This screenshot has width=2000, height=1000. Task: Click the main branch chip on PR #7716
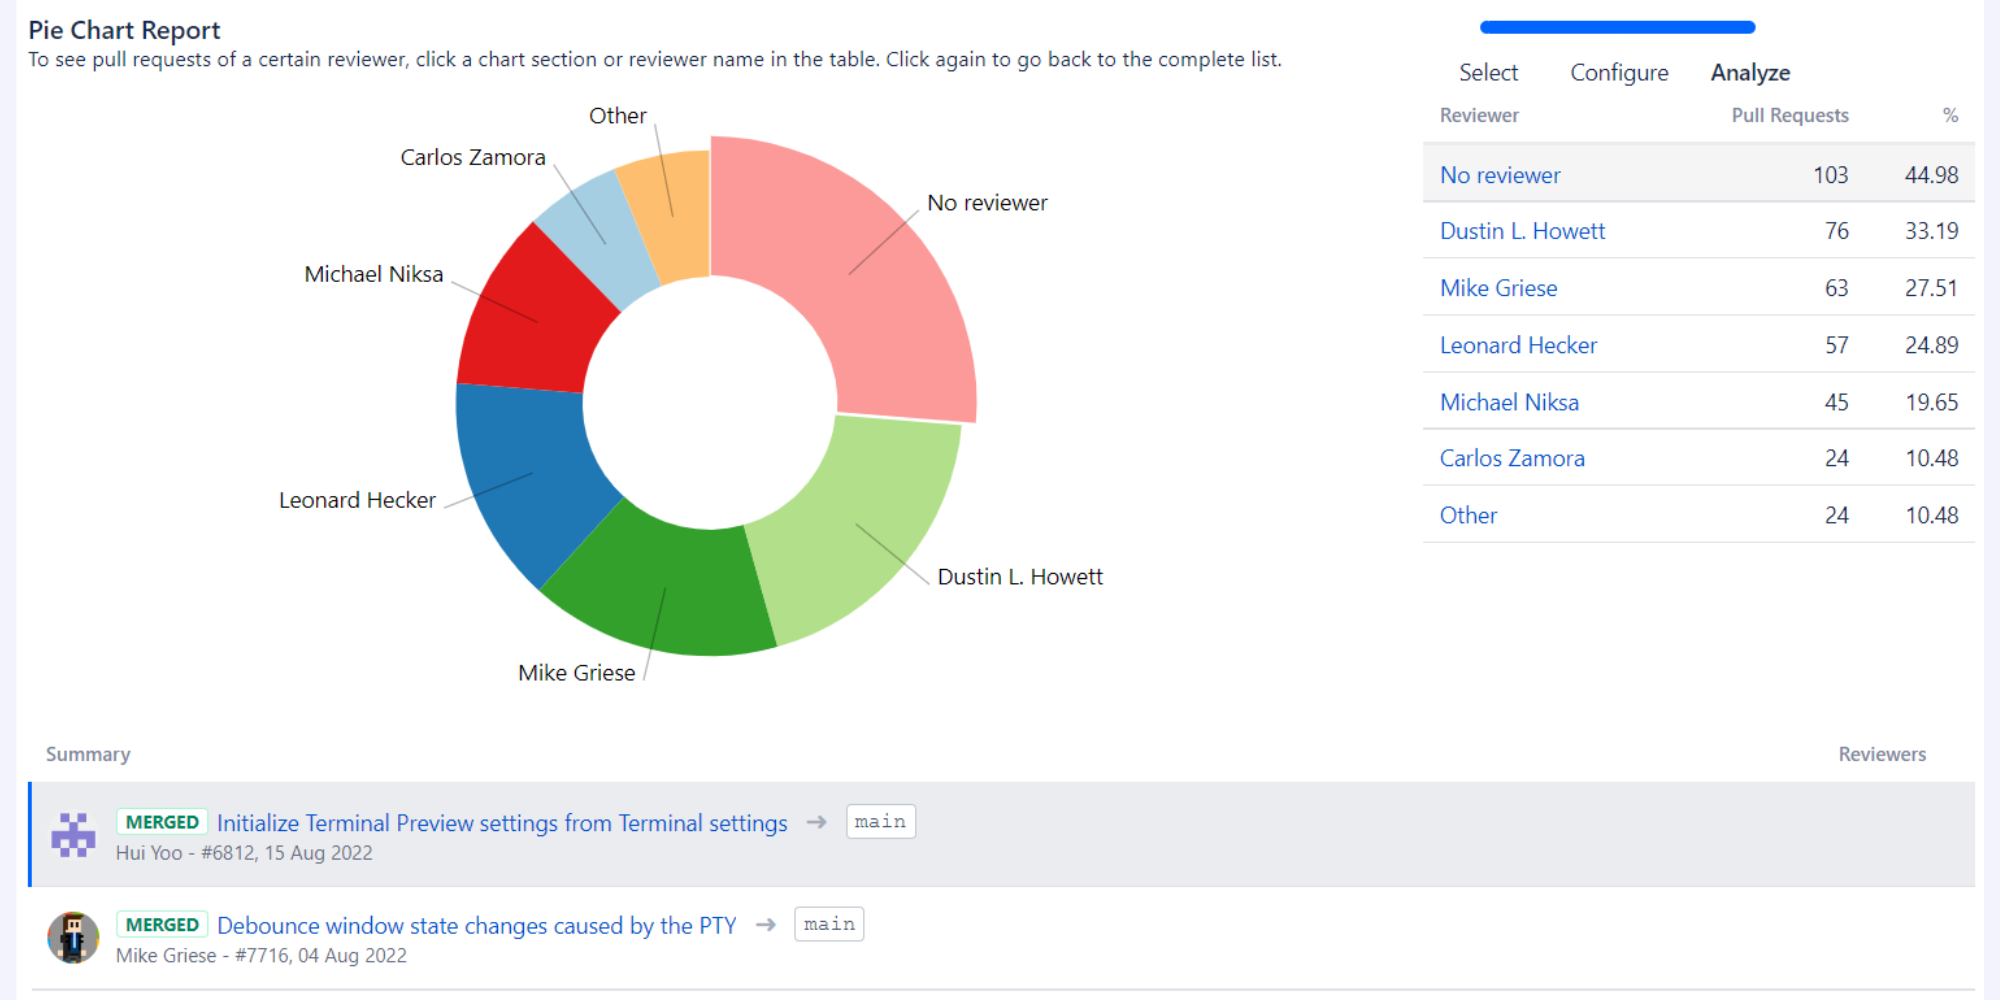coord(827,923)
